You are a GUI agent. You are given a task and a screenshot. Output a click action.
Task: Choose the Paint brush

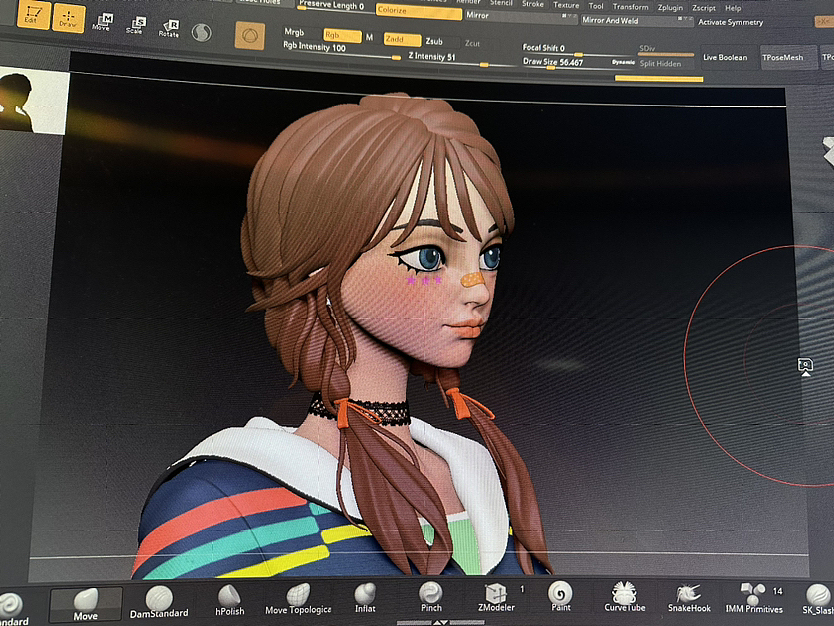[561, 596]
